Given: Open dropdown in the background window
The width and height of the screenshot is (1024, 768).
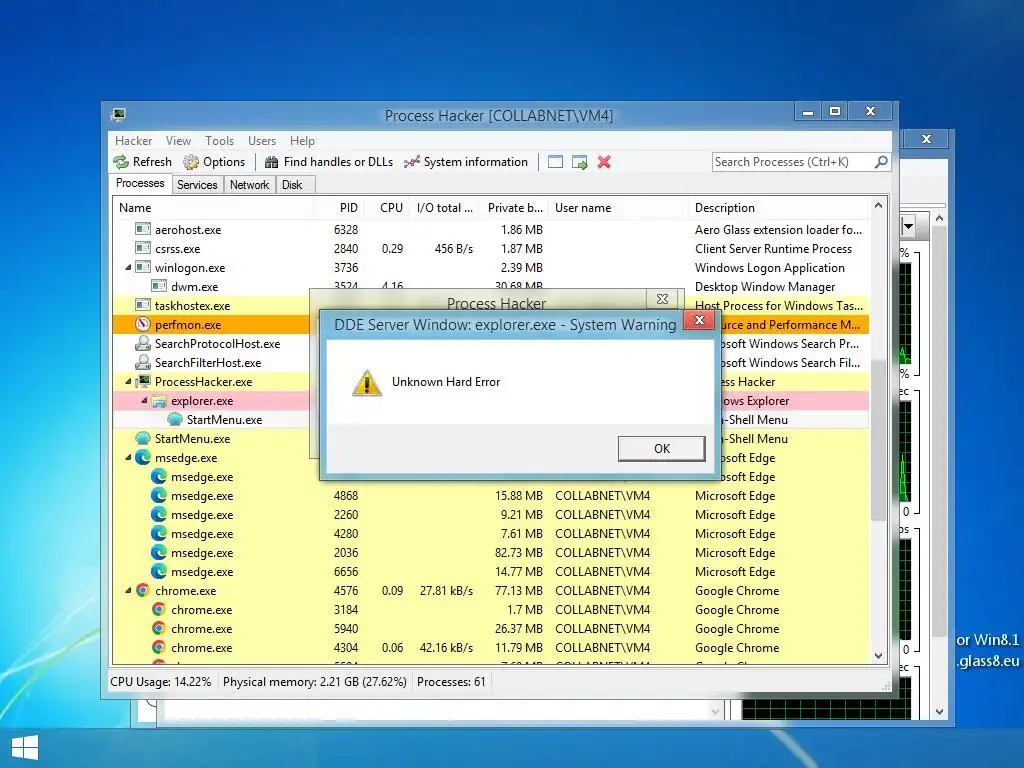Looking at the screenshot, I should point(908,227).
